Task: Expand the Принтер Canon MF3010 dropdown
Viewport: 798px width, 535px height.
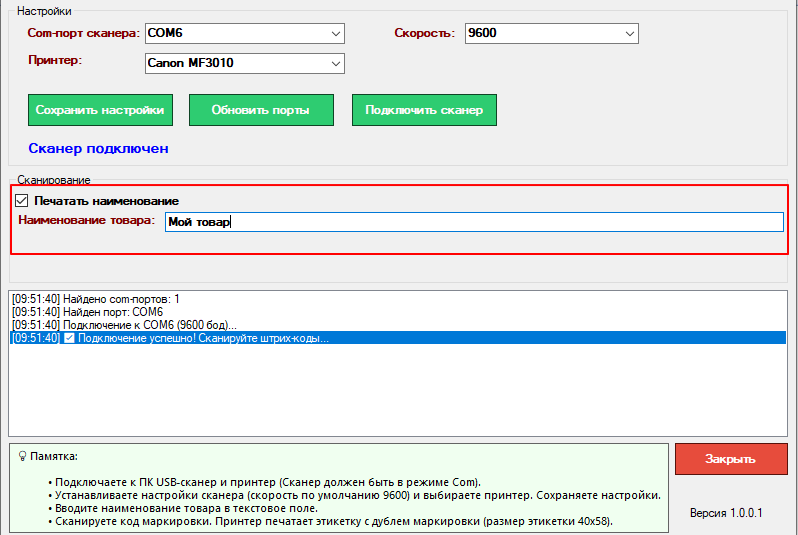Action: 244,64
